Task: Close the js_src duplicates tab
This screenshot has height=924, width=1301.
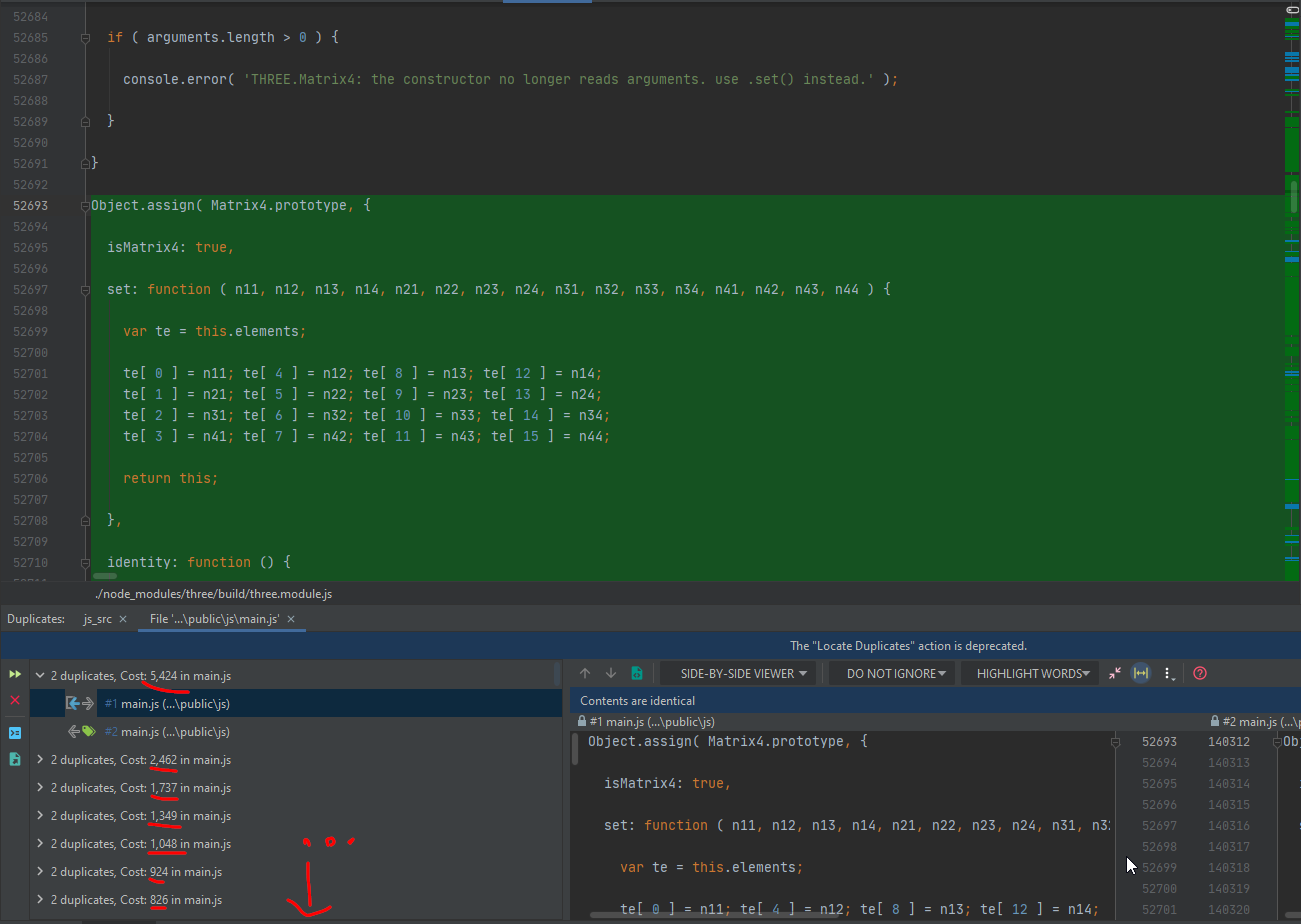Action: point(123,620)
